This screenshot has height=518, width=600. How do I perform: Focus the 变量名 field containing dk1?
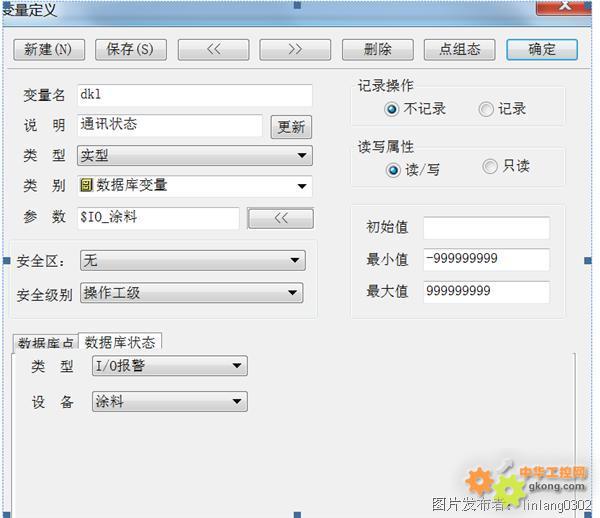pyautogui.click(x=195, y=95)
